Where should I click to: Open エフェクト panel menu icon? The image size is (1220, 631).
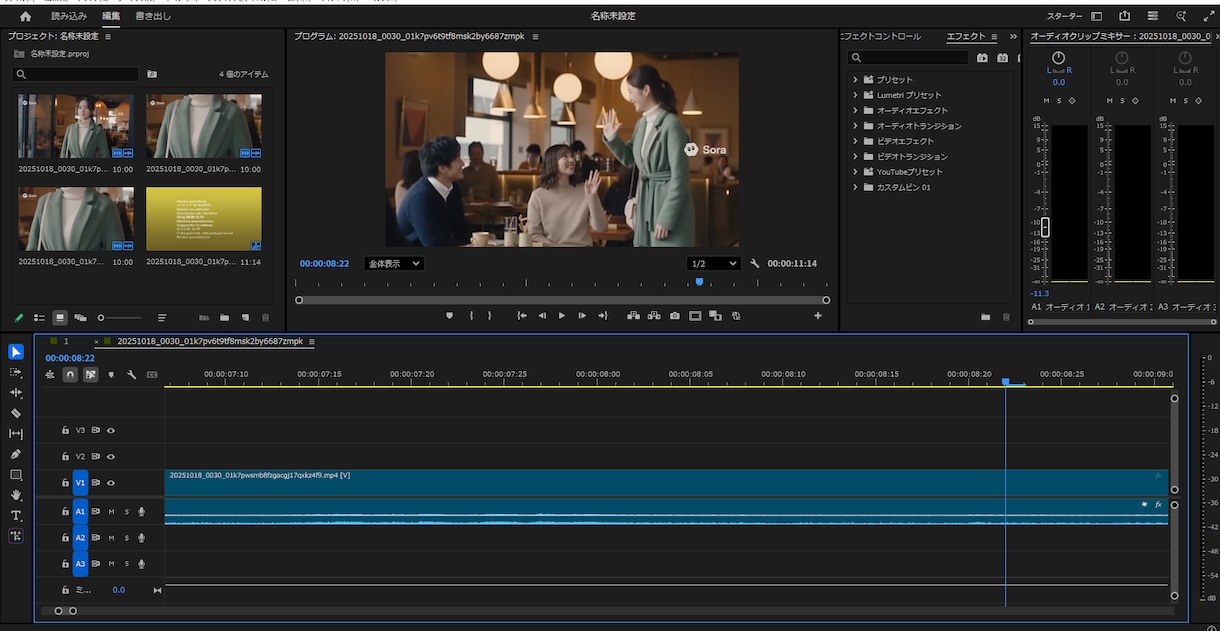pyautogui.click(x=994, y=37)
